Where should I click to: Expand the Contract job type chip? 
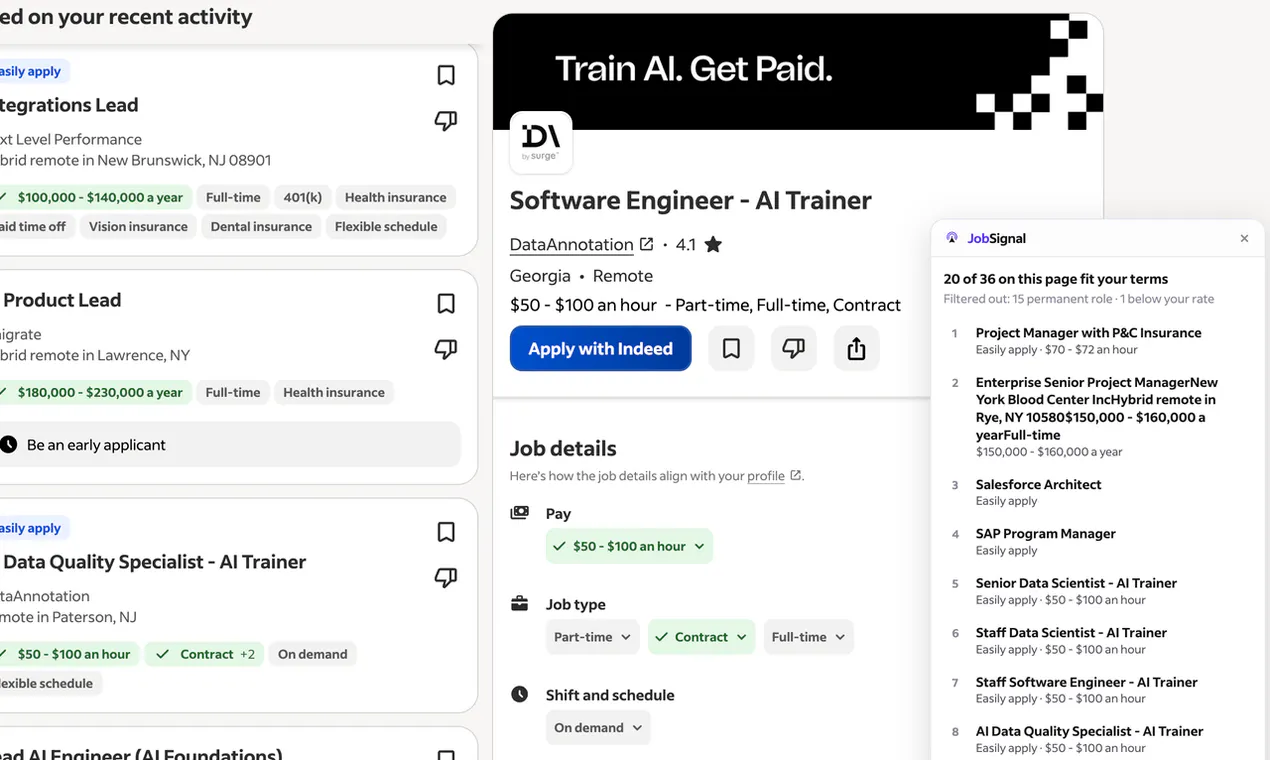[x=701, y=637]
